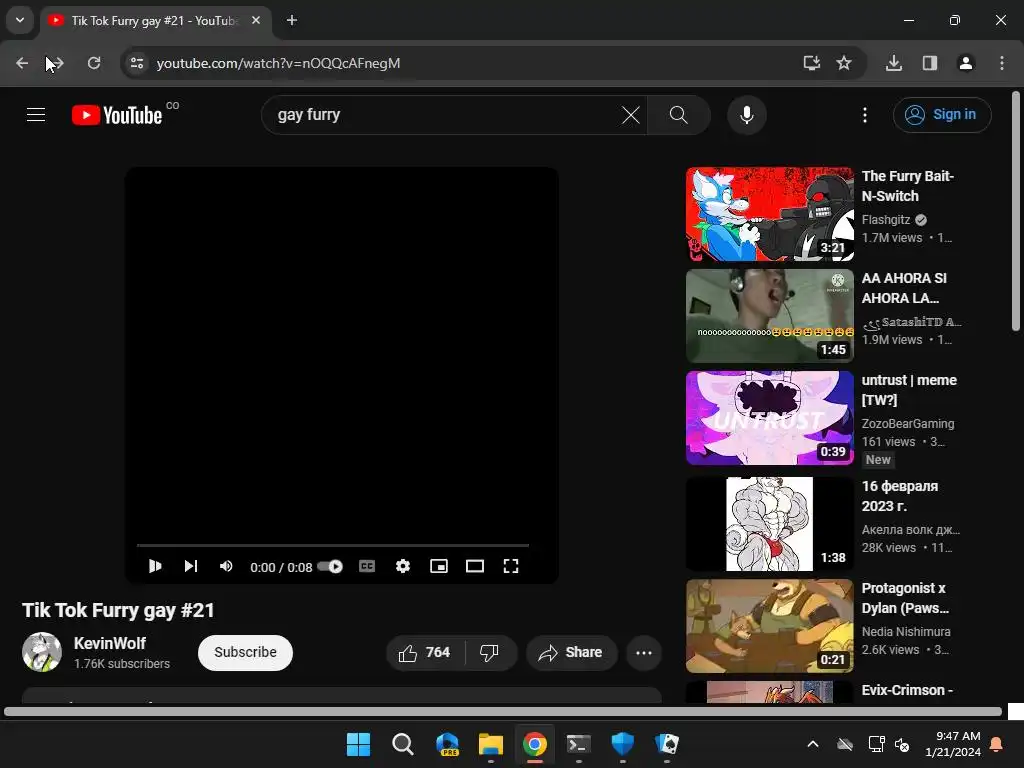1024x768 pixels.
Task: Open the clock showing 9:47 AM
Action: pos(953,744)
